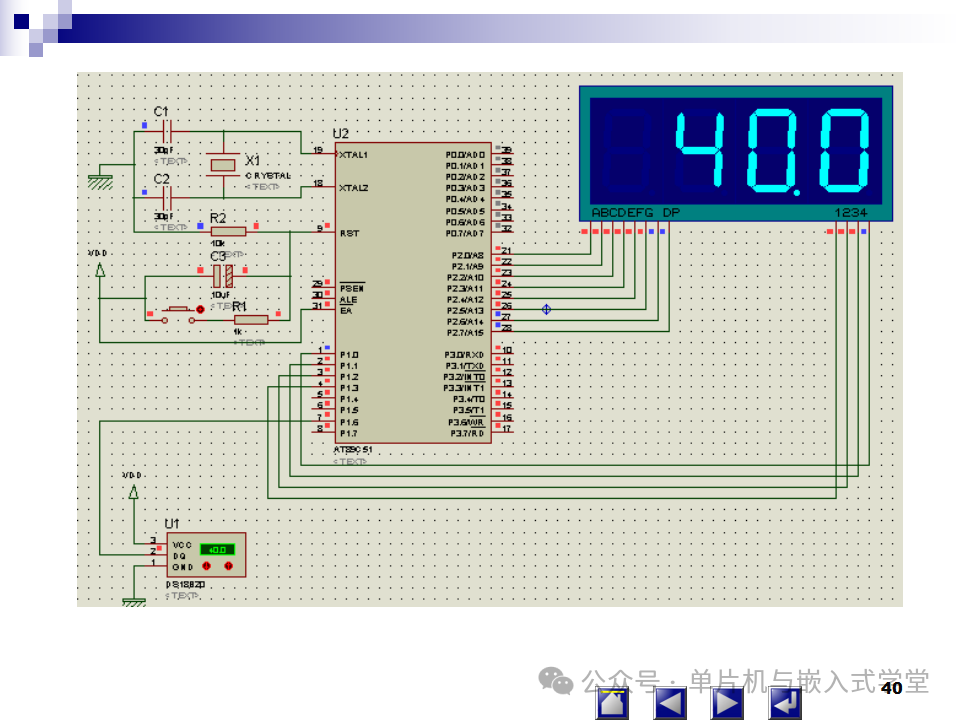Select the ground terminal below DS18B20
The image size is (960, 720).
click(x=133, y=602)
